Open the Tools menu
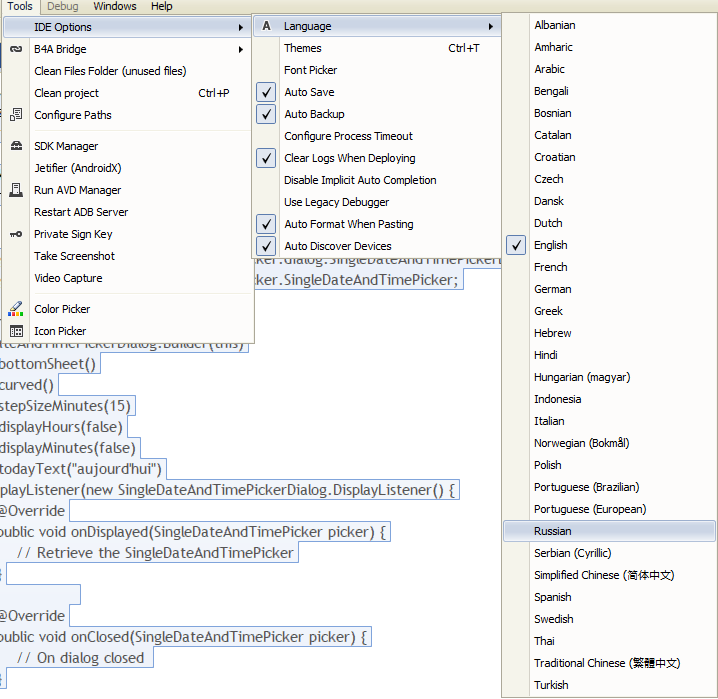This screenshot has height=699, width=718. [x=20, y=6]
